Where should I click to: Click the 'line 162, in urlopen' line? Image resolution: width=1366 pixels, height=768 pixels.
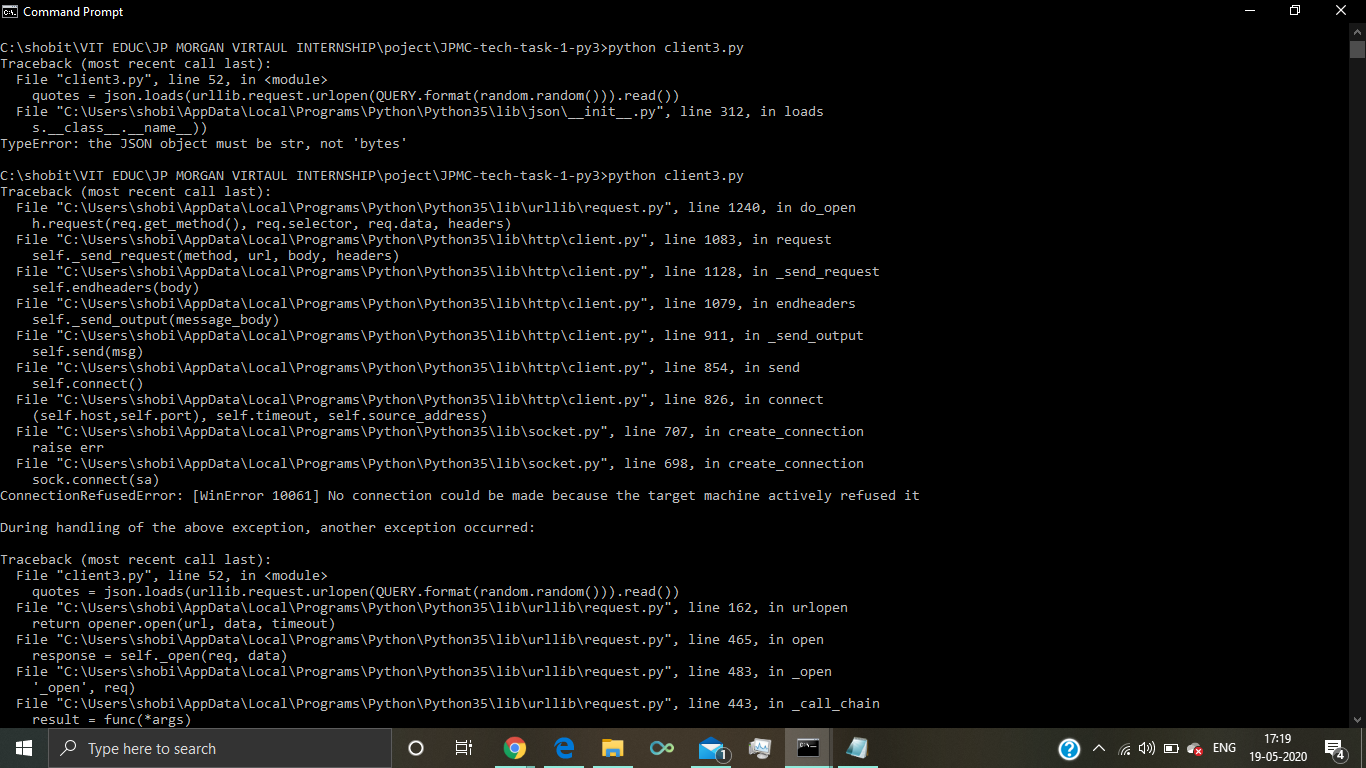tap(432, 608)
